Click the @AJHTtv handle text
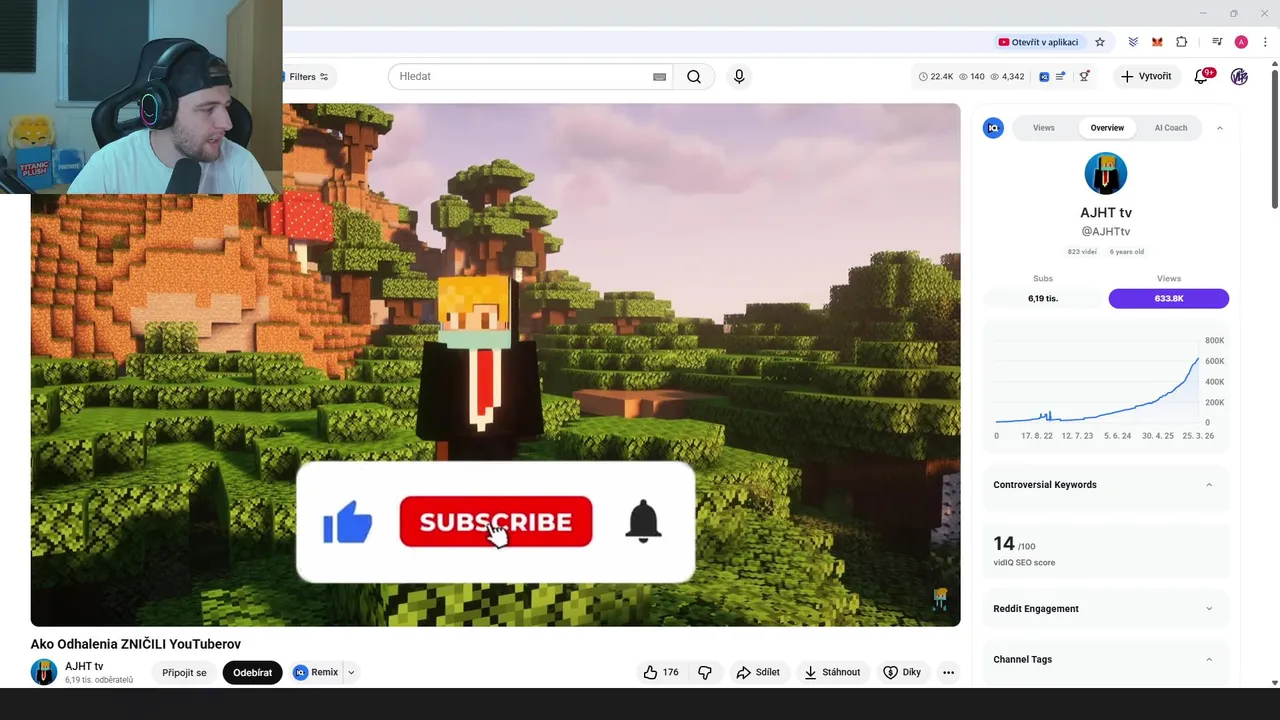This screenshot has height=720, width=1280. click(1105, 231)
